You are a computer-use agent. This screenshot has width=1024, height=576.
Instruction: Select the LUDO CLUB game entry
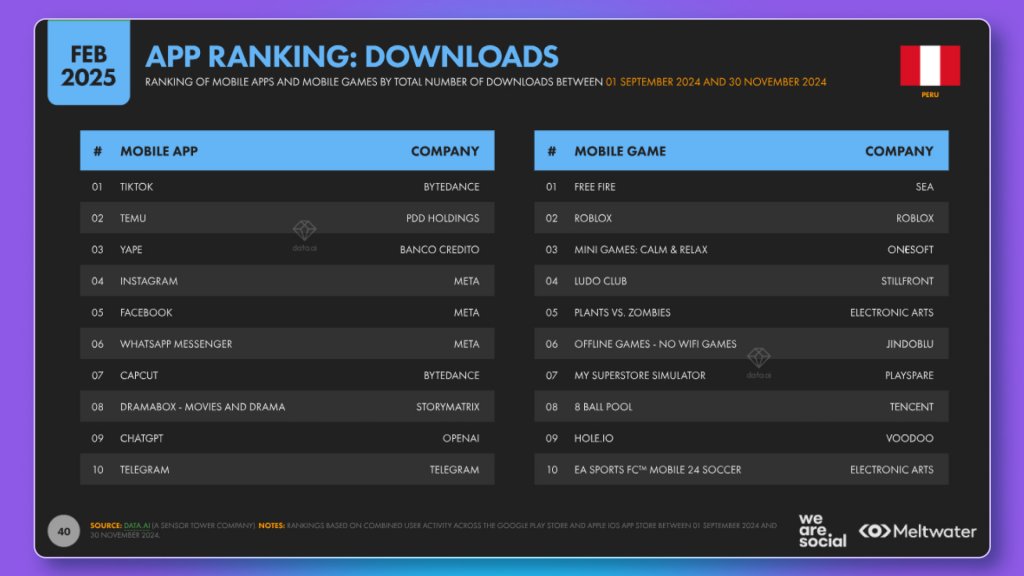pos(600,281)
